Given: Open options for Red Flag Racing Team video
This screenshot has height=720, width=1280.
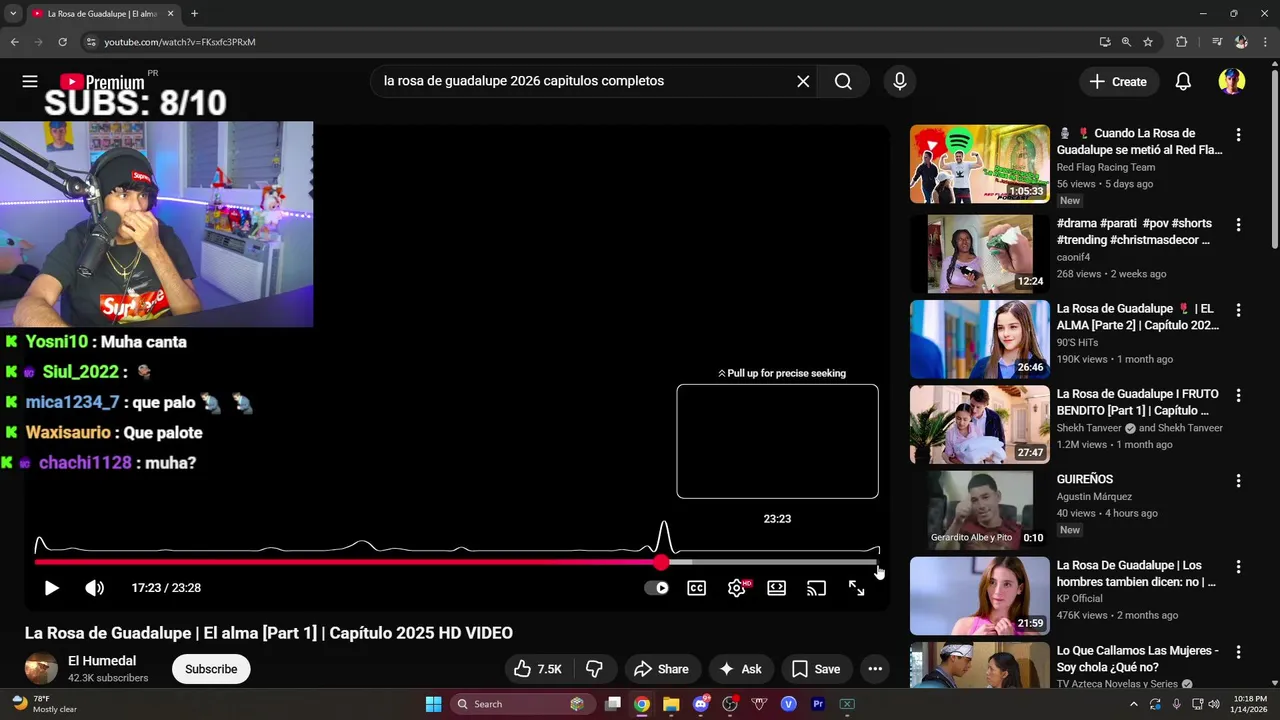Looking at the screenshot, I should click(x=1238, y=135).
